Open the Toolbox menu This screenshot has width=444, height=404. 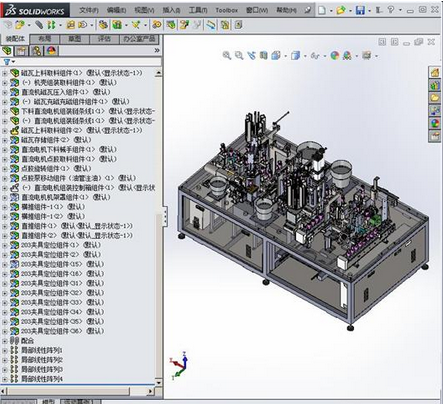(227, 10)
